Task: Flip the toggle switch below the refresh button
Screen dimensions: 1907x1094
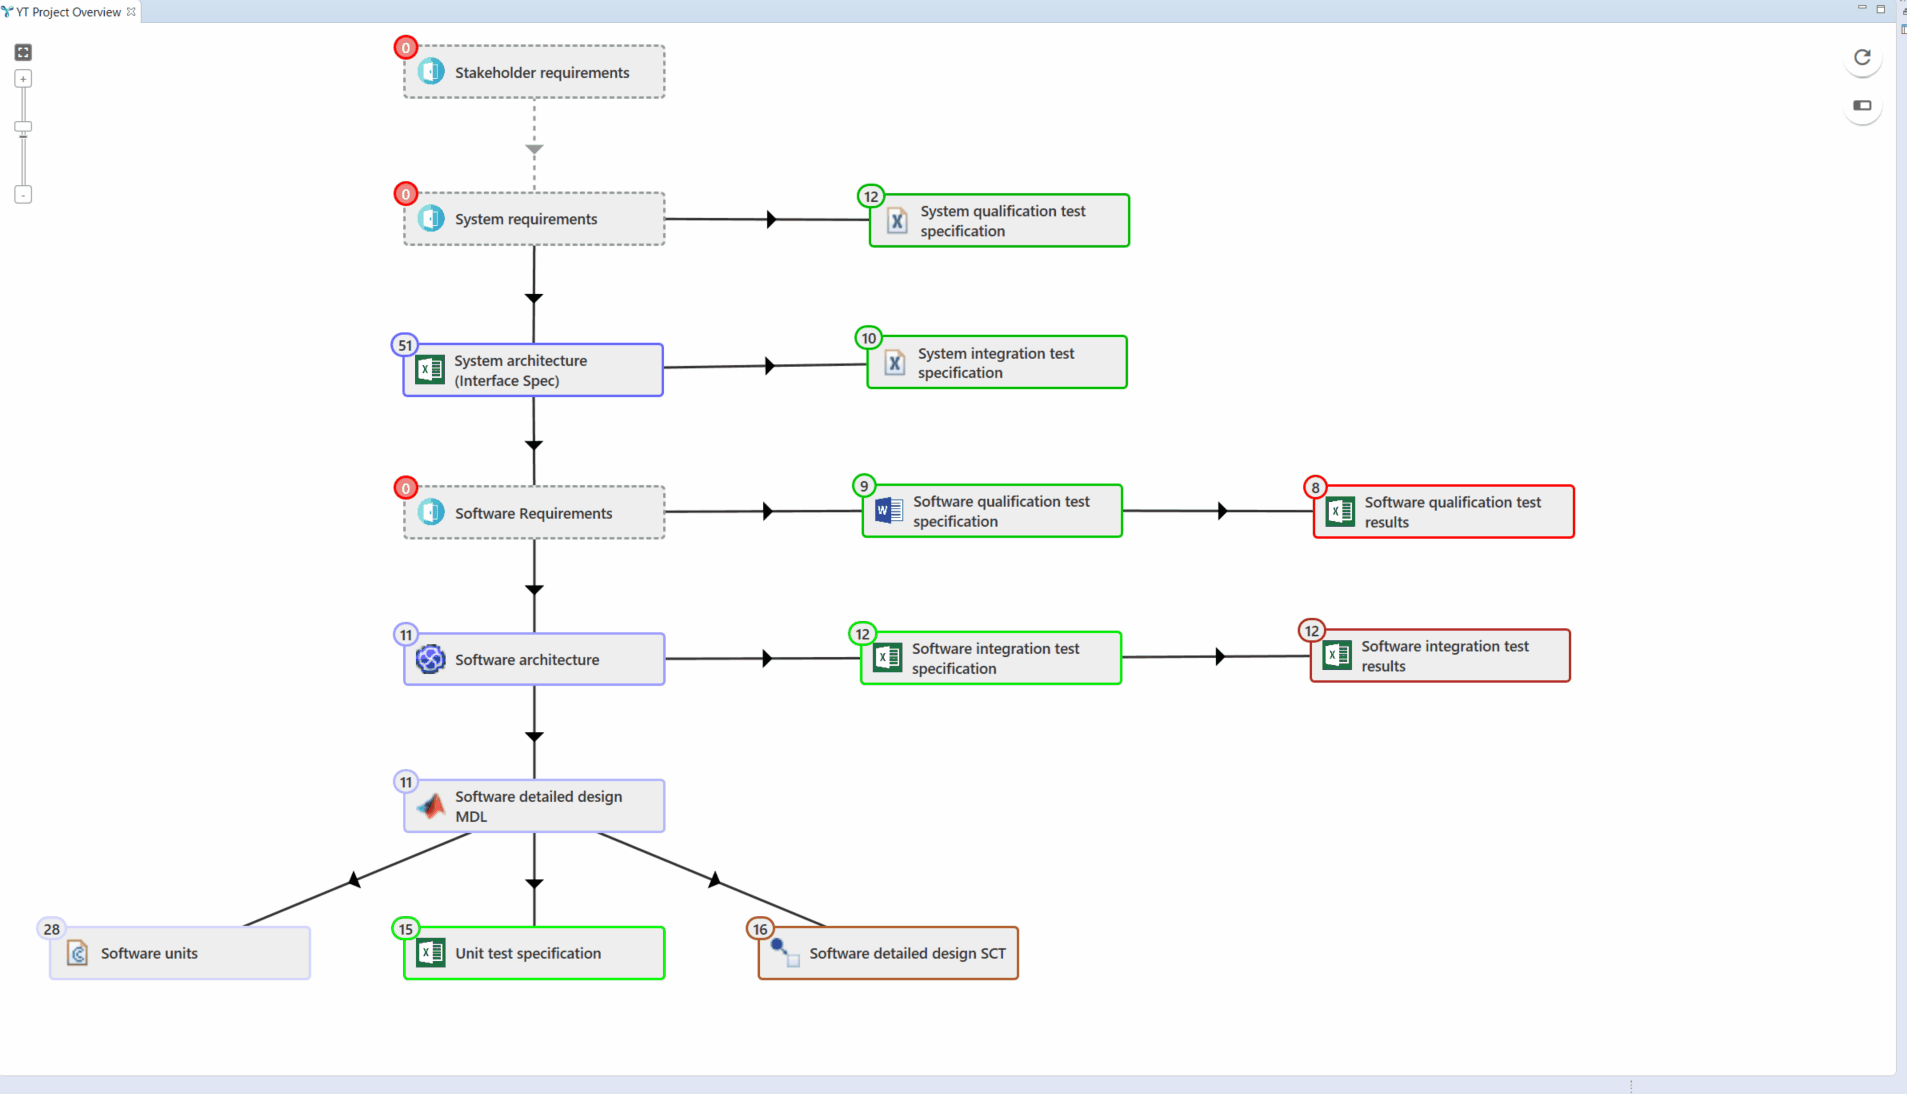Action: click(x=1861, y=104)
